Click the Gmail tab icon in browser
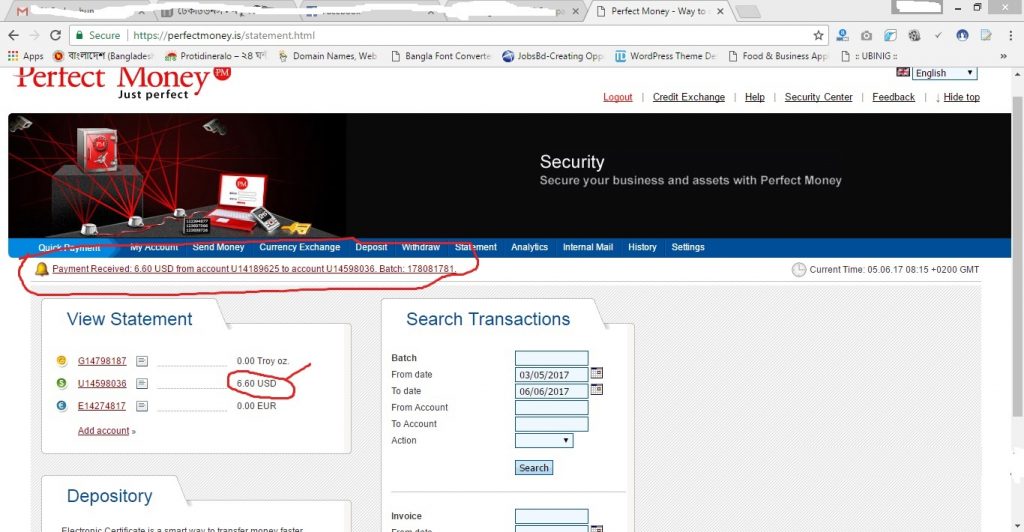 (22, 11)
